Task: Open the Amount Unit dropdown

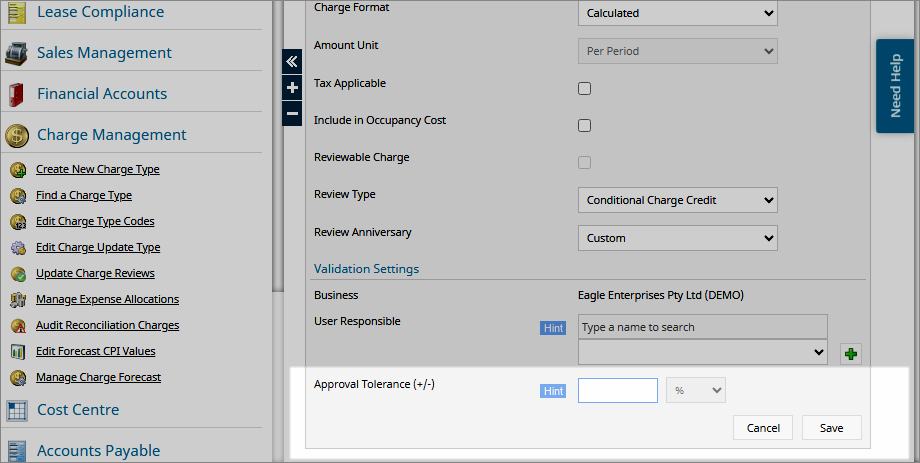Action: click(x=678, y=51)
